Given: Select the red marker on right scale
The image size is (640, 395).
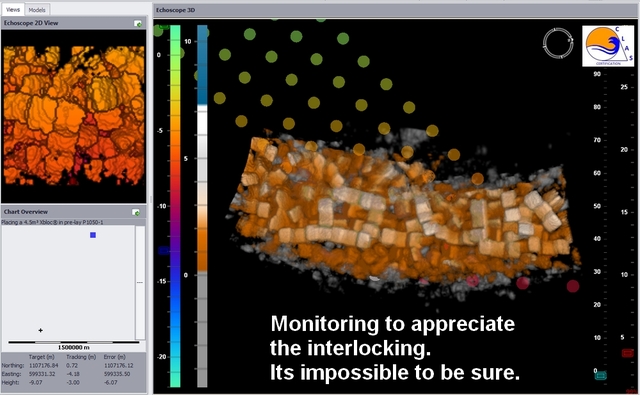Looking at the screenshot, I should (x=628, y=353).
